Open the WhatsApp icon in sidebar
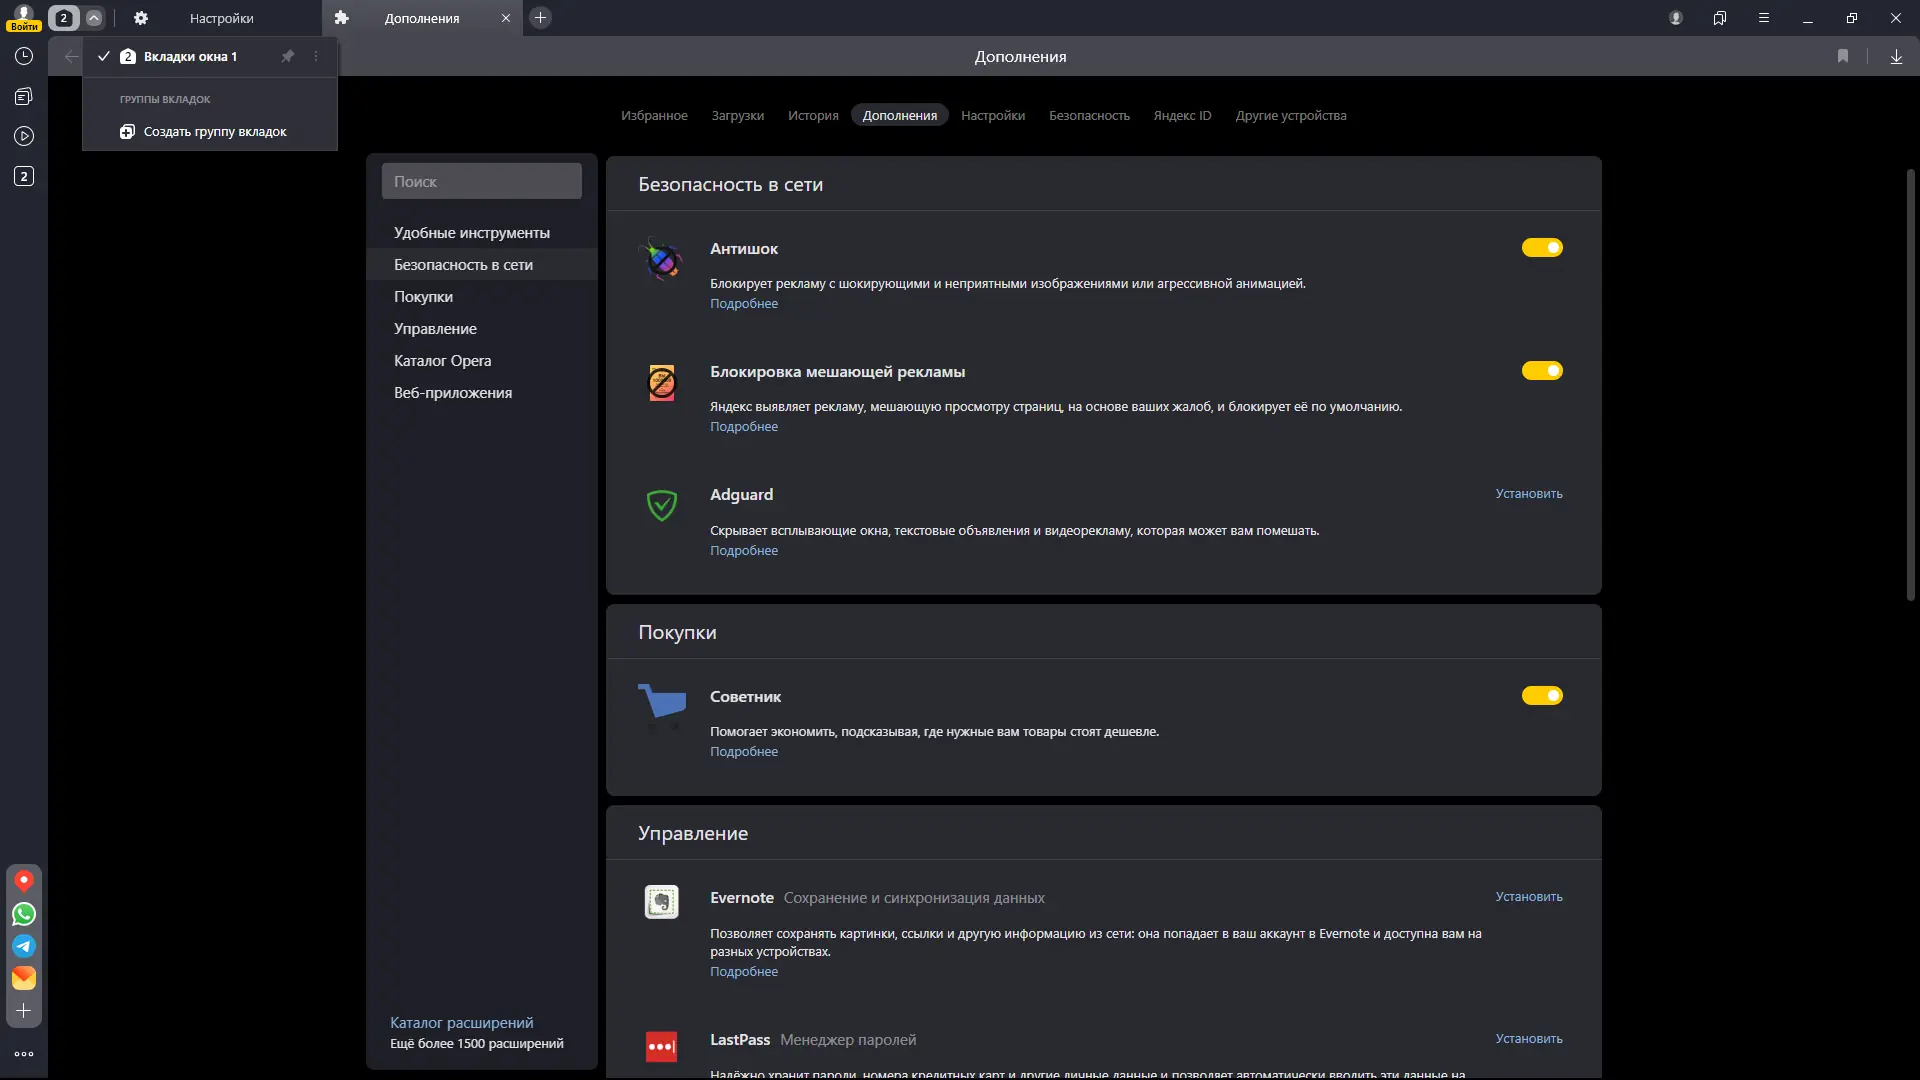The width and height of the screenshot is (1920, 1080). 24,914
